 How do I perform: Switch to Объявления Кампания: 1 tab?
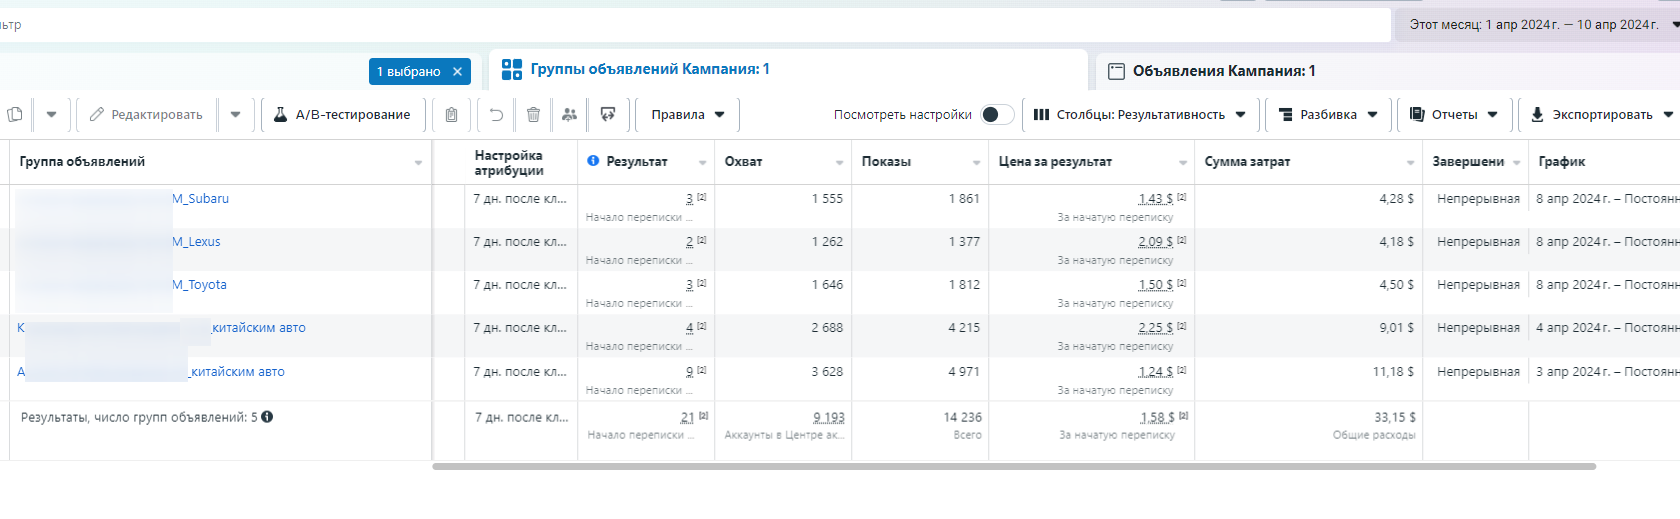1223,71
